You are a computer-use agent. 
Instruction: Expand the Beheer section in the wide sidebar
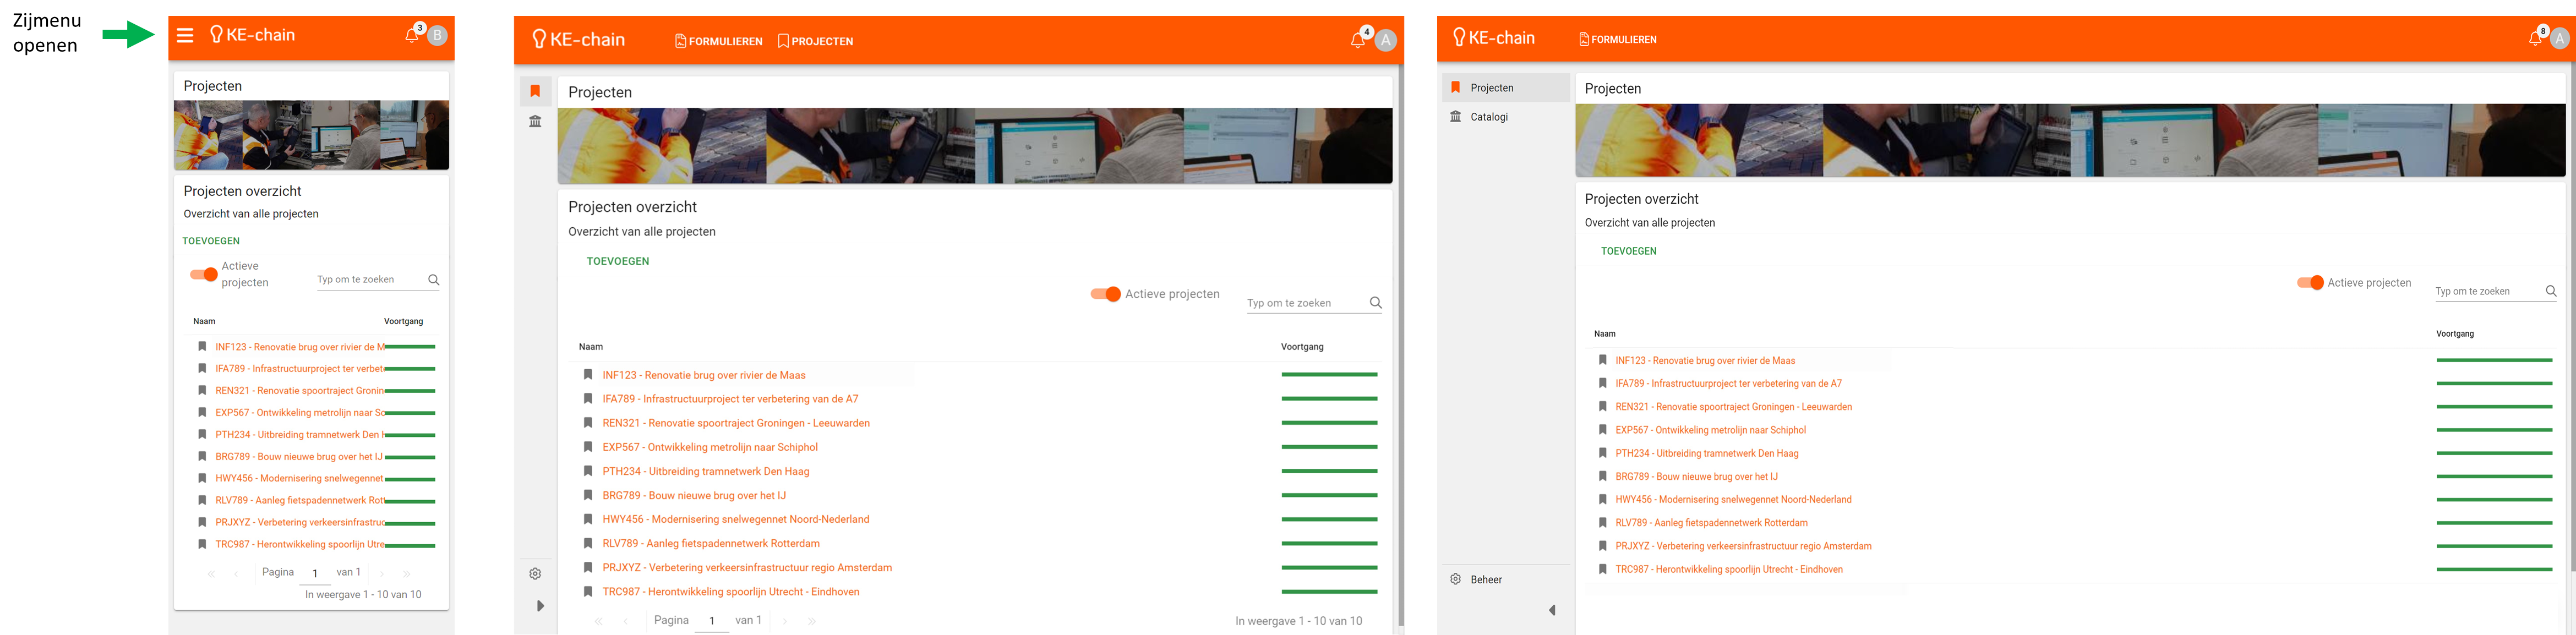click(x=1485, y=580)
